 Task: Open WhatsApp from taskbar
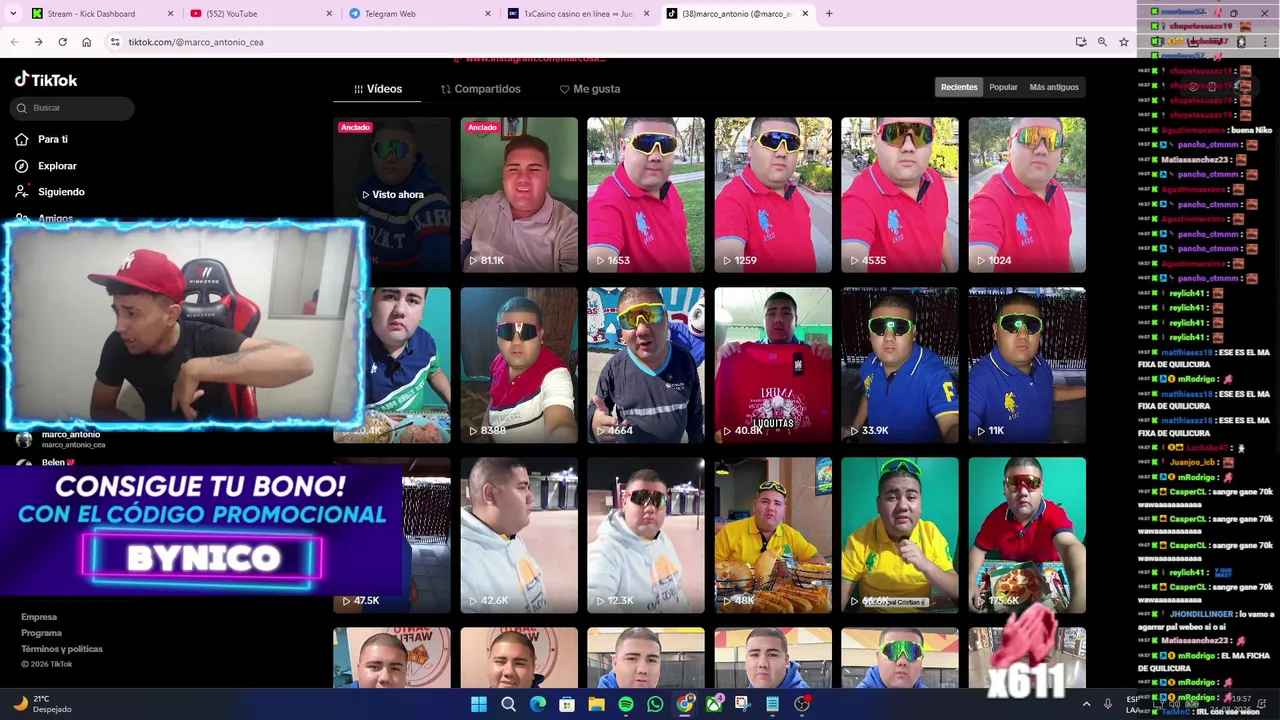[x=655, y=704]
